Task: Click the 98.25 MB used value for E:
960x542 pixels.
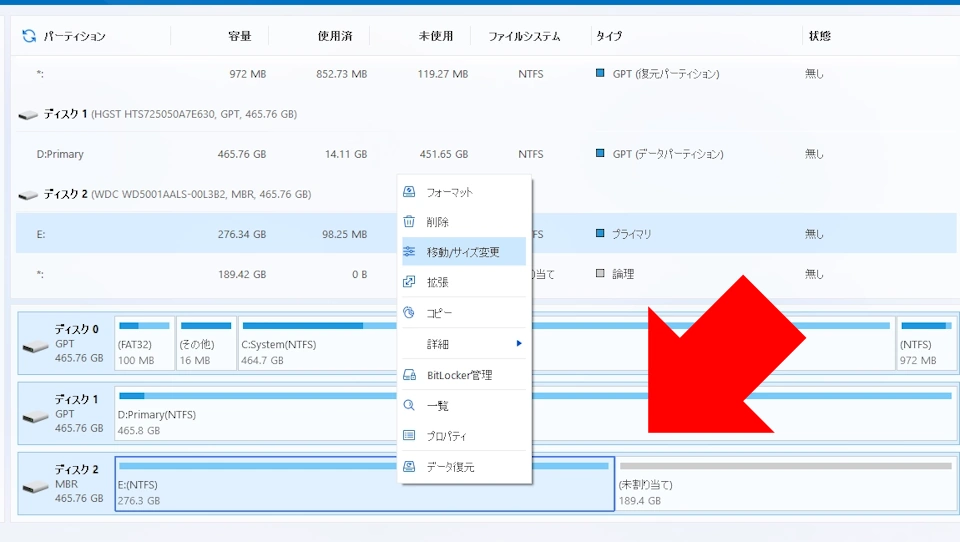Action: (x=345, y=234)
